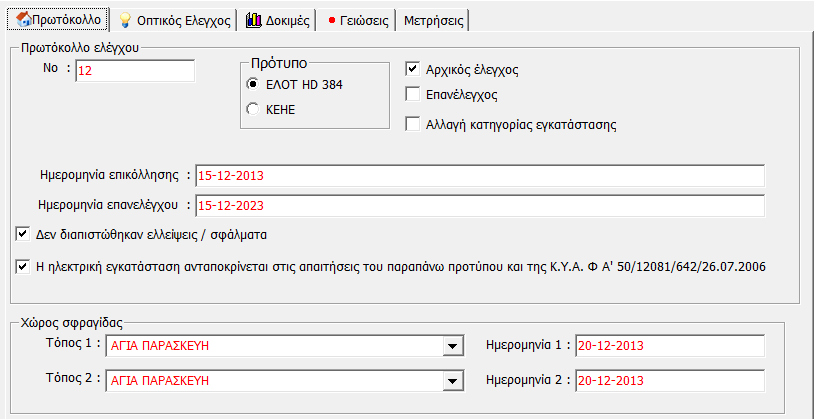Click the No protocol number field

pyautogui.click(x=134, y=70)
